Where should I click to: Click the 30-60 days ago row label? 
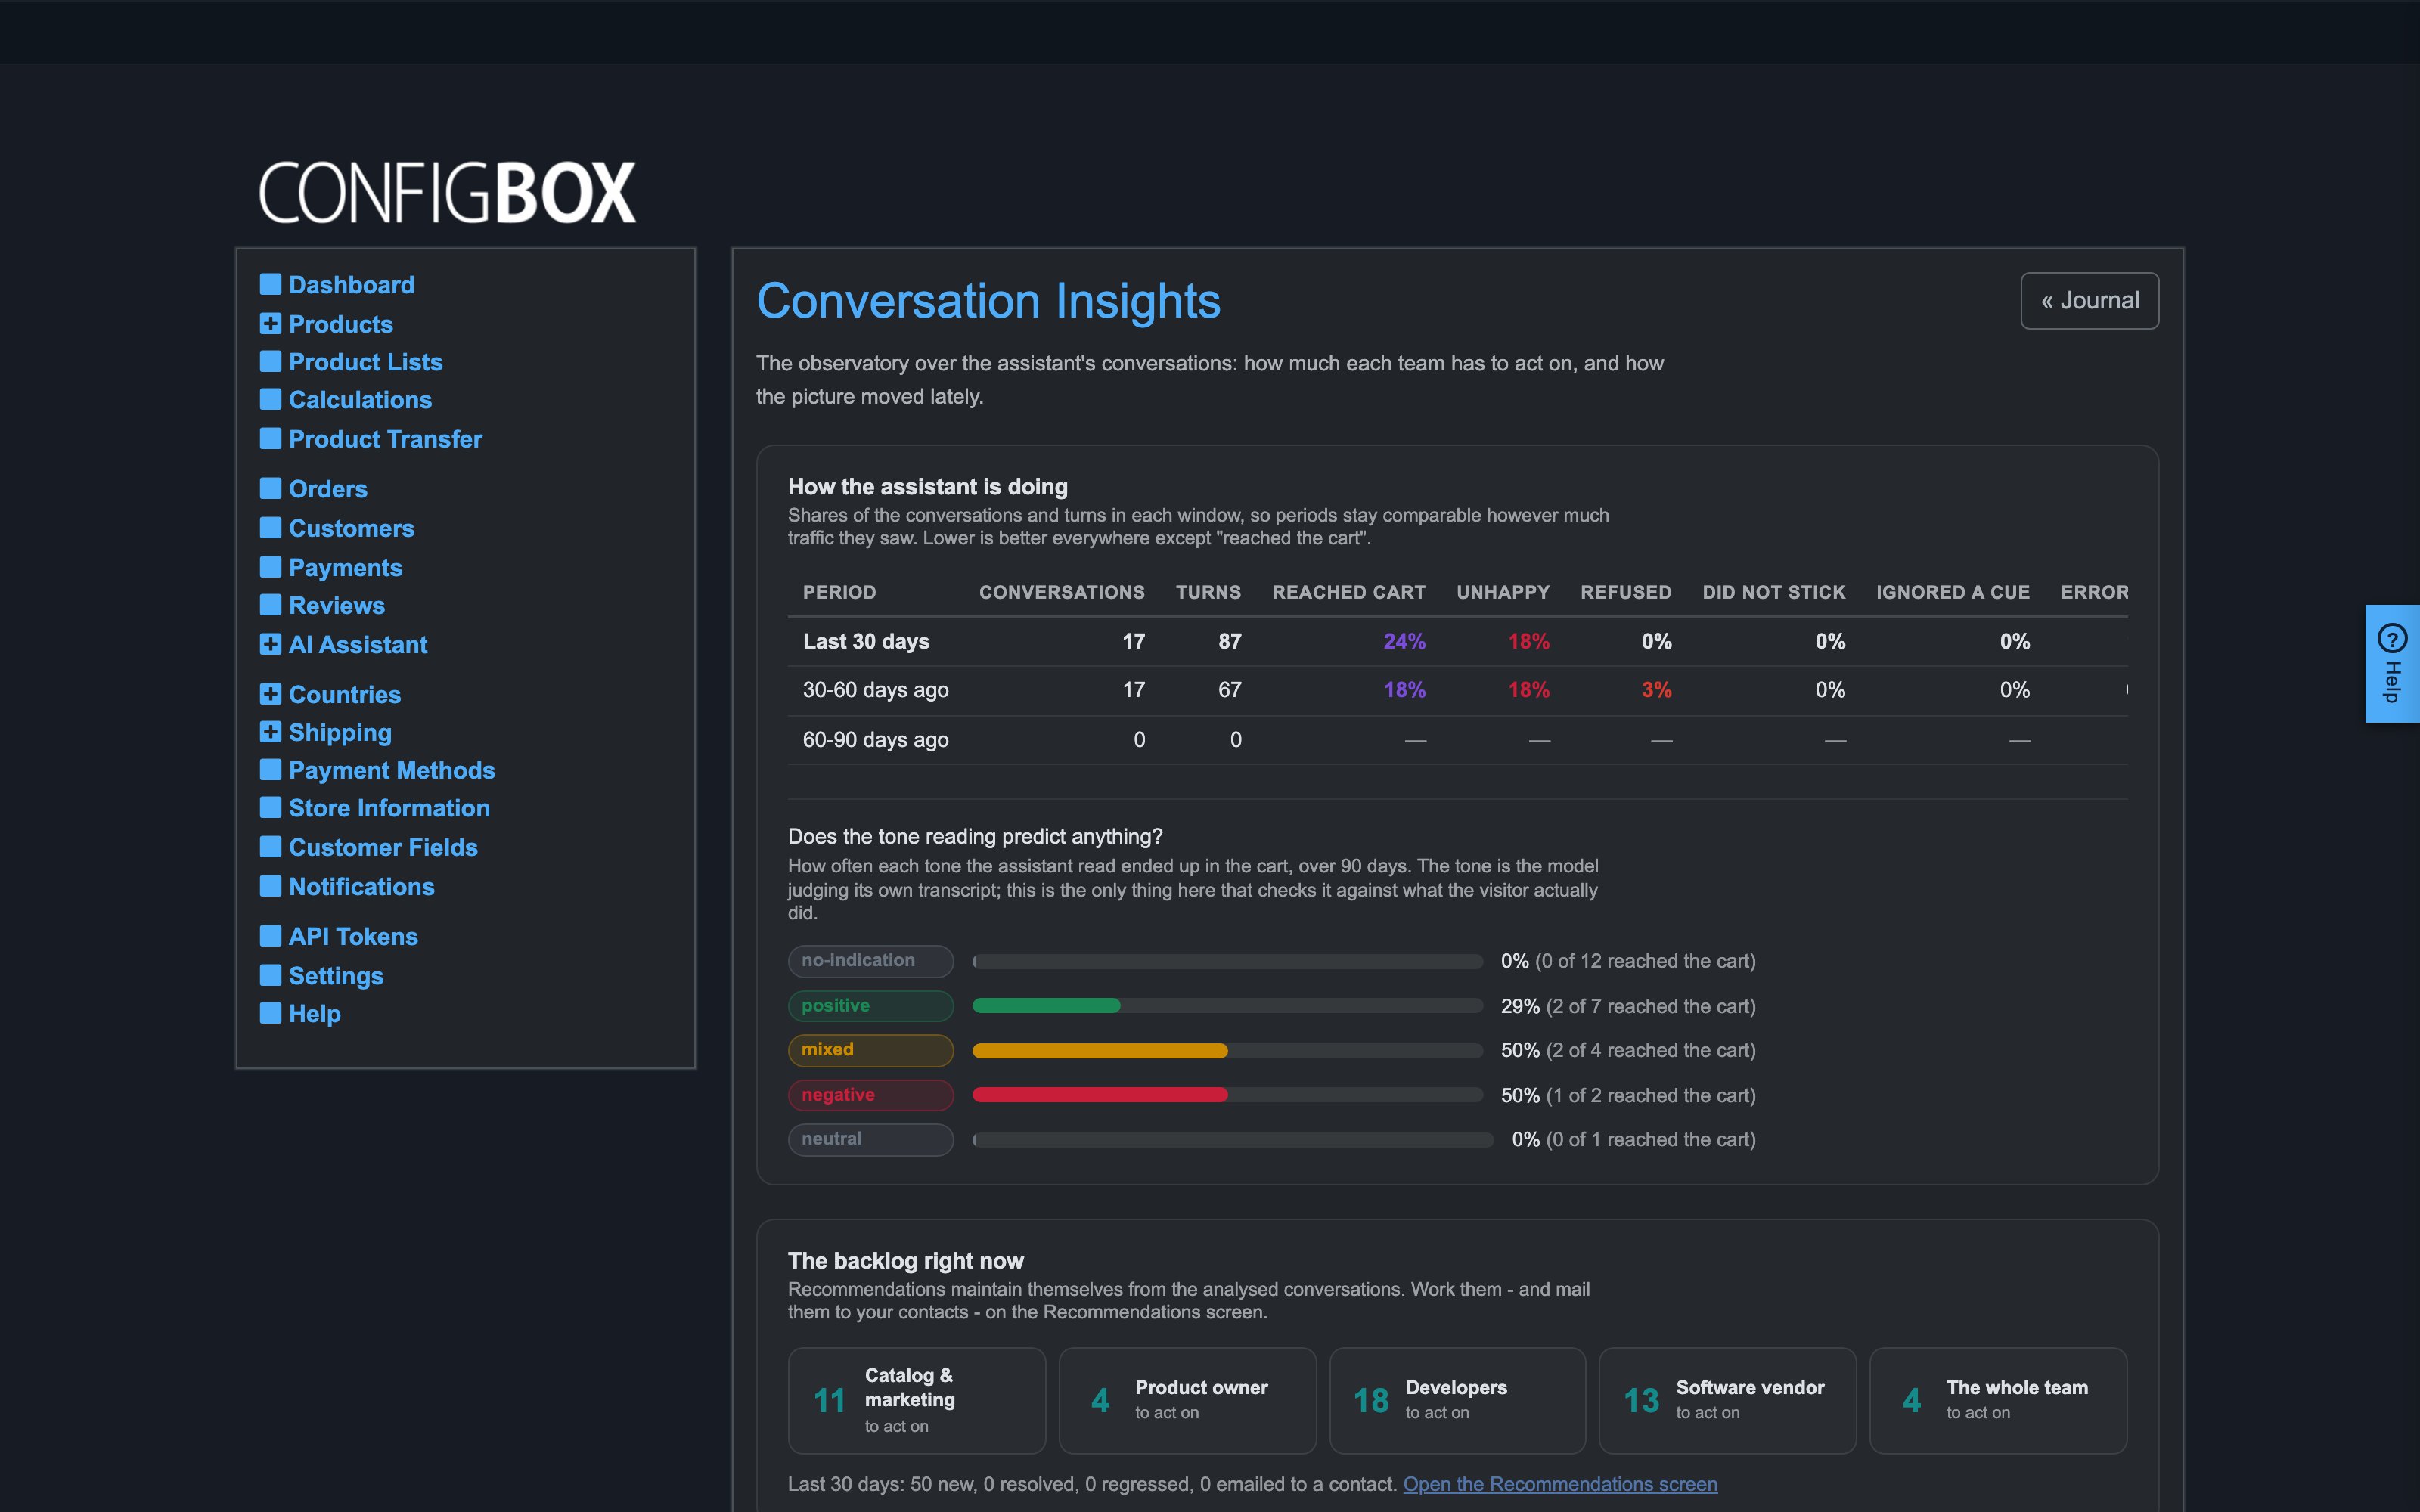pos(876,690)
